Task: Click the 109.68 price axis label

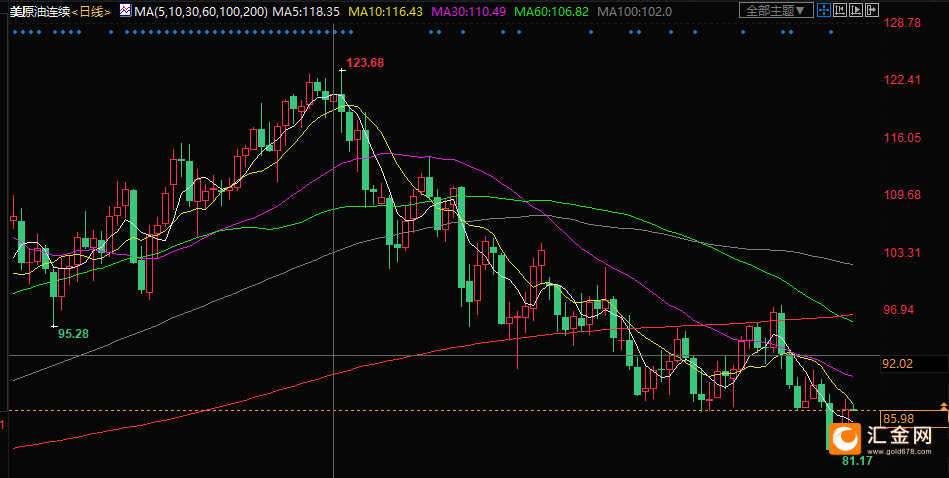Action: pos(903,195)
